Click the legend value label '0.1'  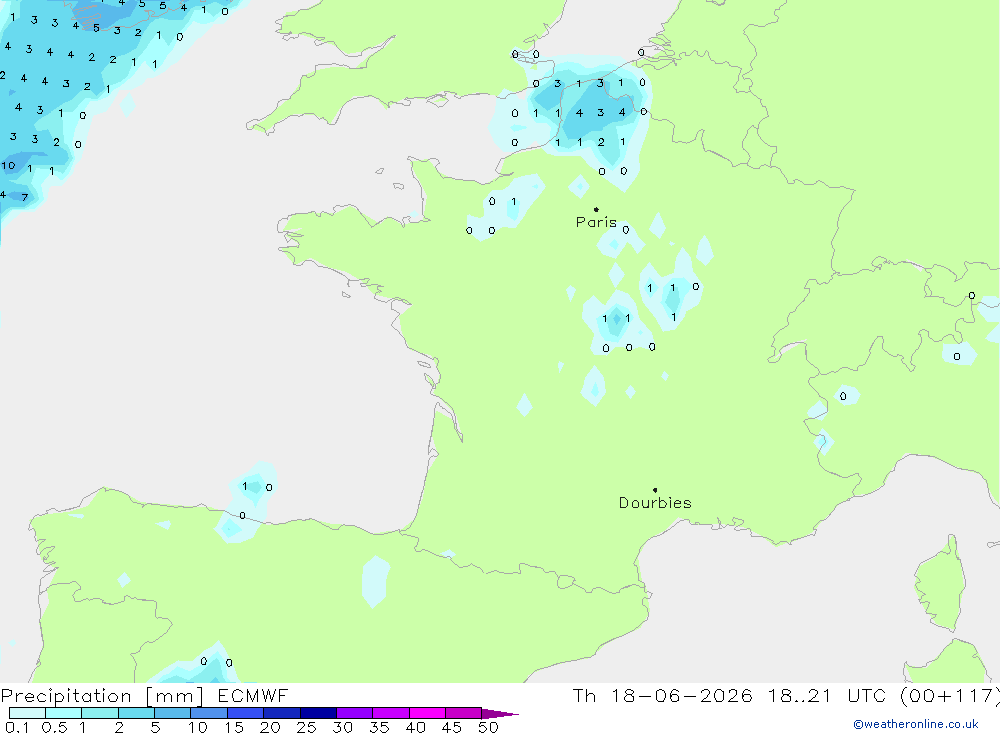[x=17, y=727]
